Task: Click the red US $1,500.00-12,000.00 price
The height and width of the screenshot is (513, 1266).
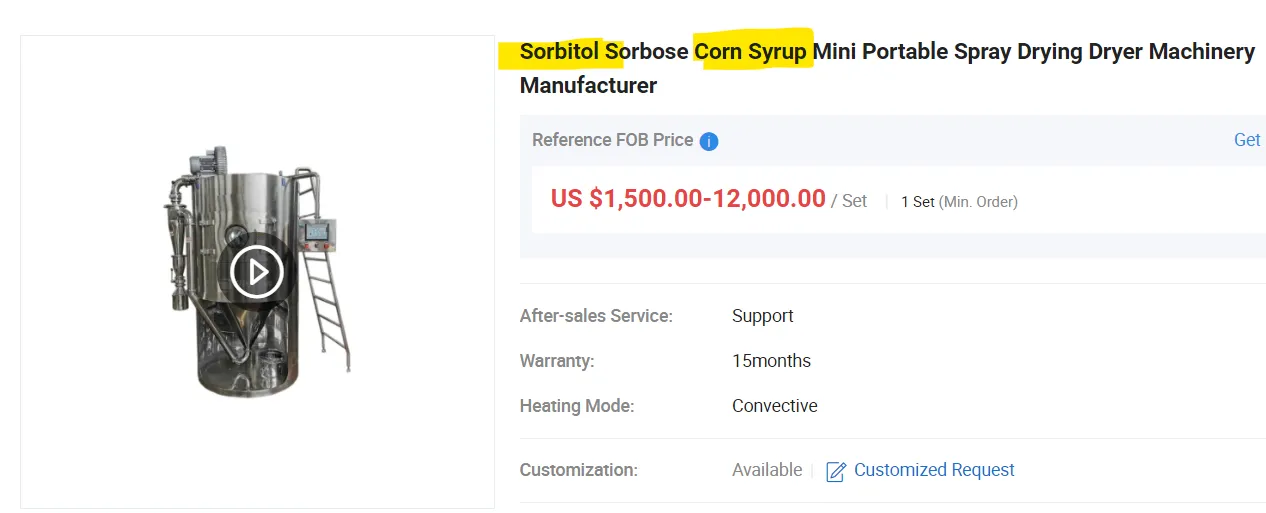Action: click(x=688, y=199)
